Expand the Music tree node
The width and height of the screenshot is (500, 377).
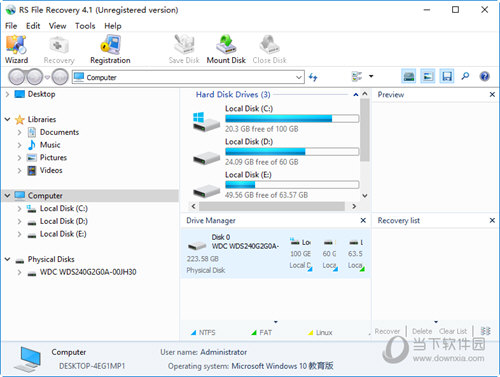pyautogui.click(x=19, y=145)
